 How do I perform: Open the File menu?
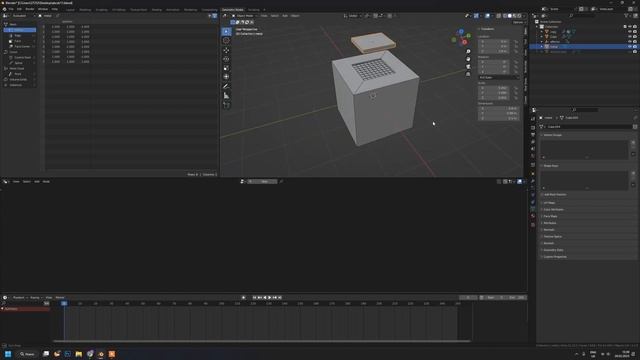[11, 9]
